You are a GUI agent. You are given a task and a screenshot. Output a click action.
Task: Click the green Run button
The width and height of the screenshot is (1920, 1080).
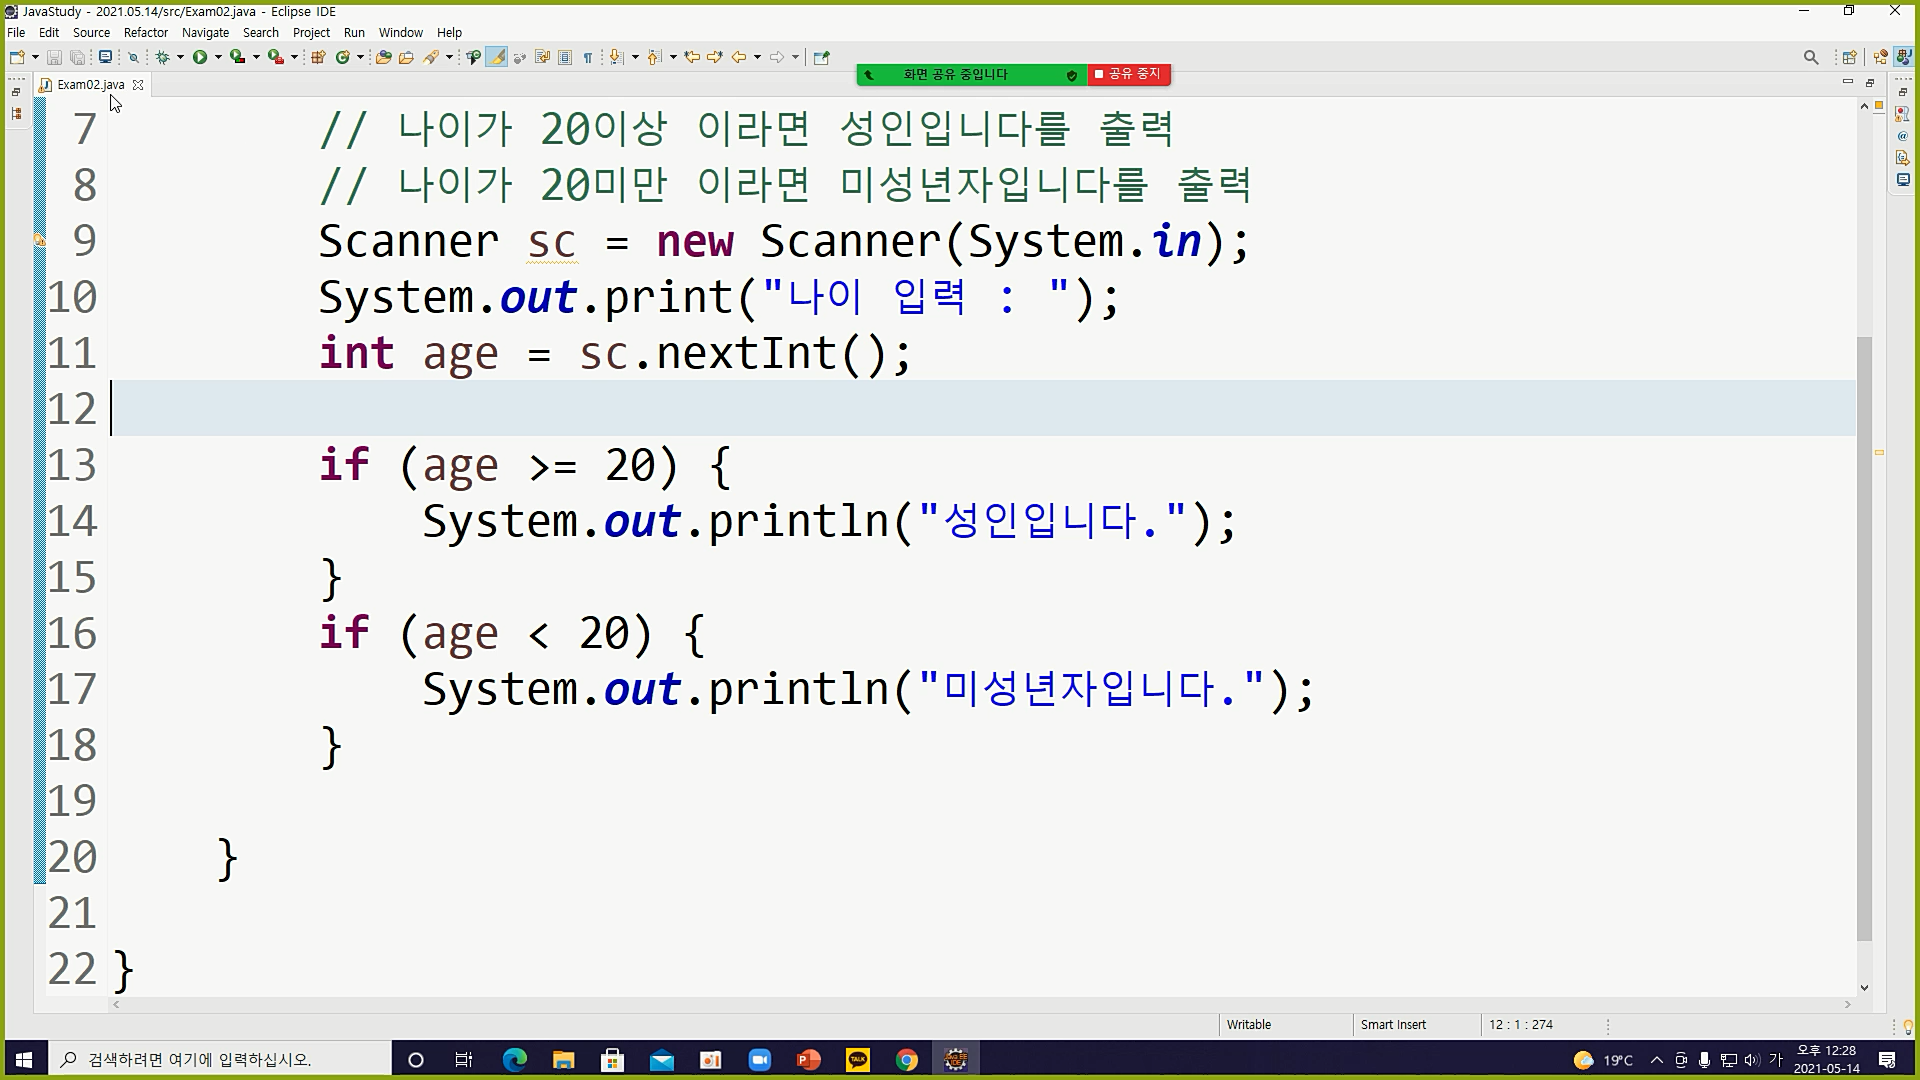[x=200, y=57]
